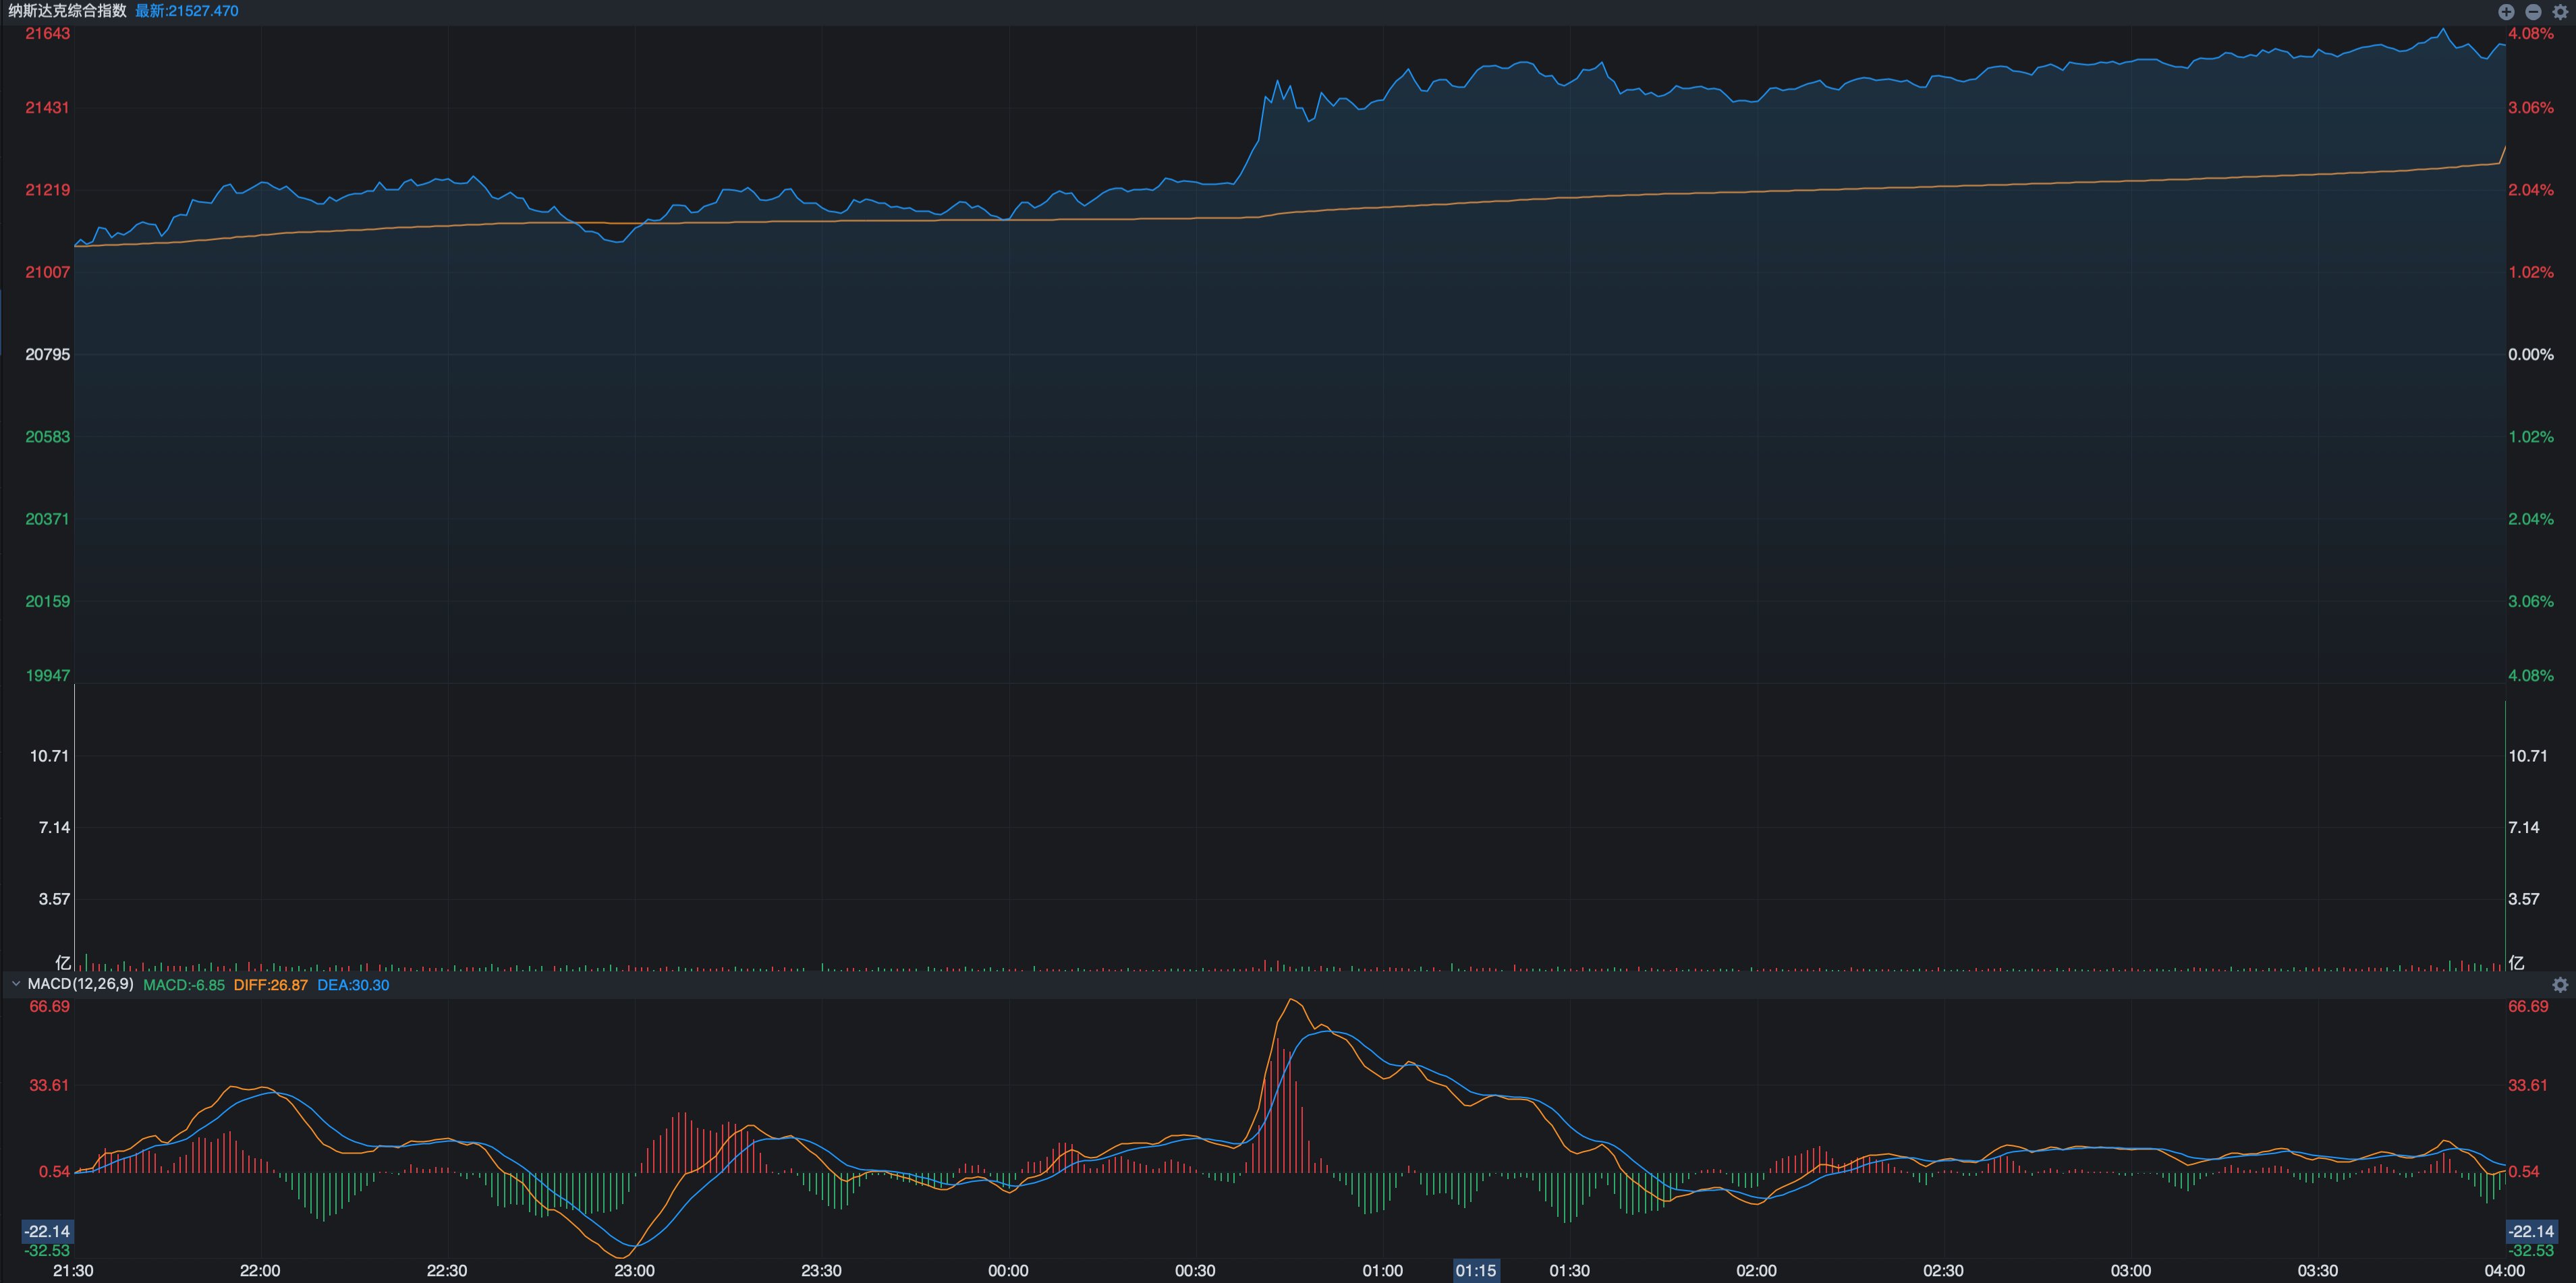Click the 4.08% top percent label
This screenshot has height=1283, width=2576.
click(x=2531, y=34)
